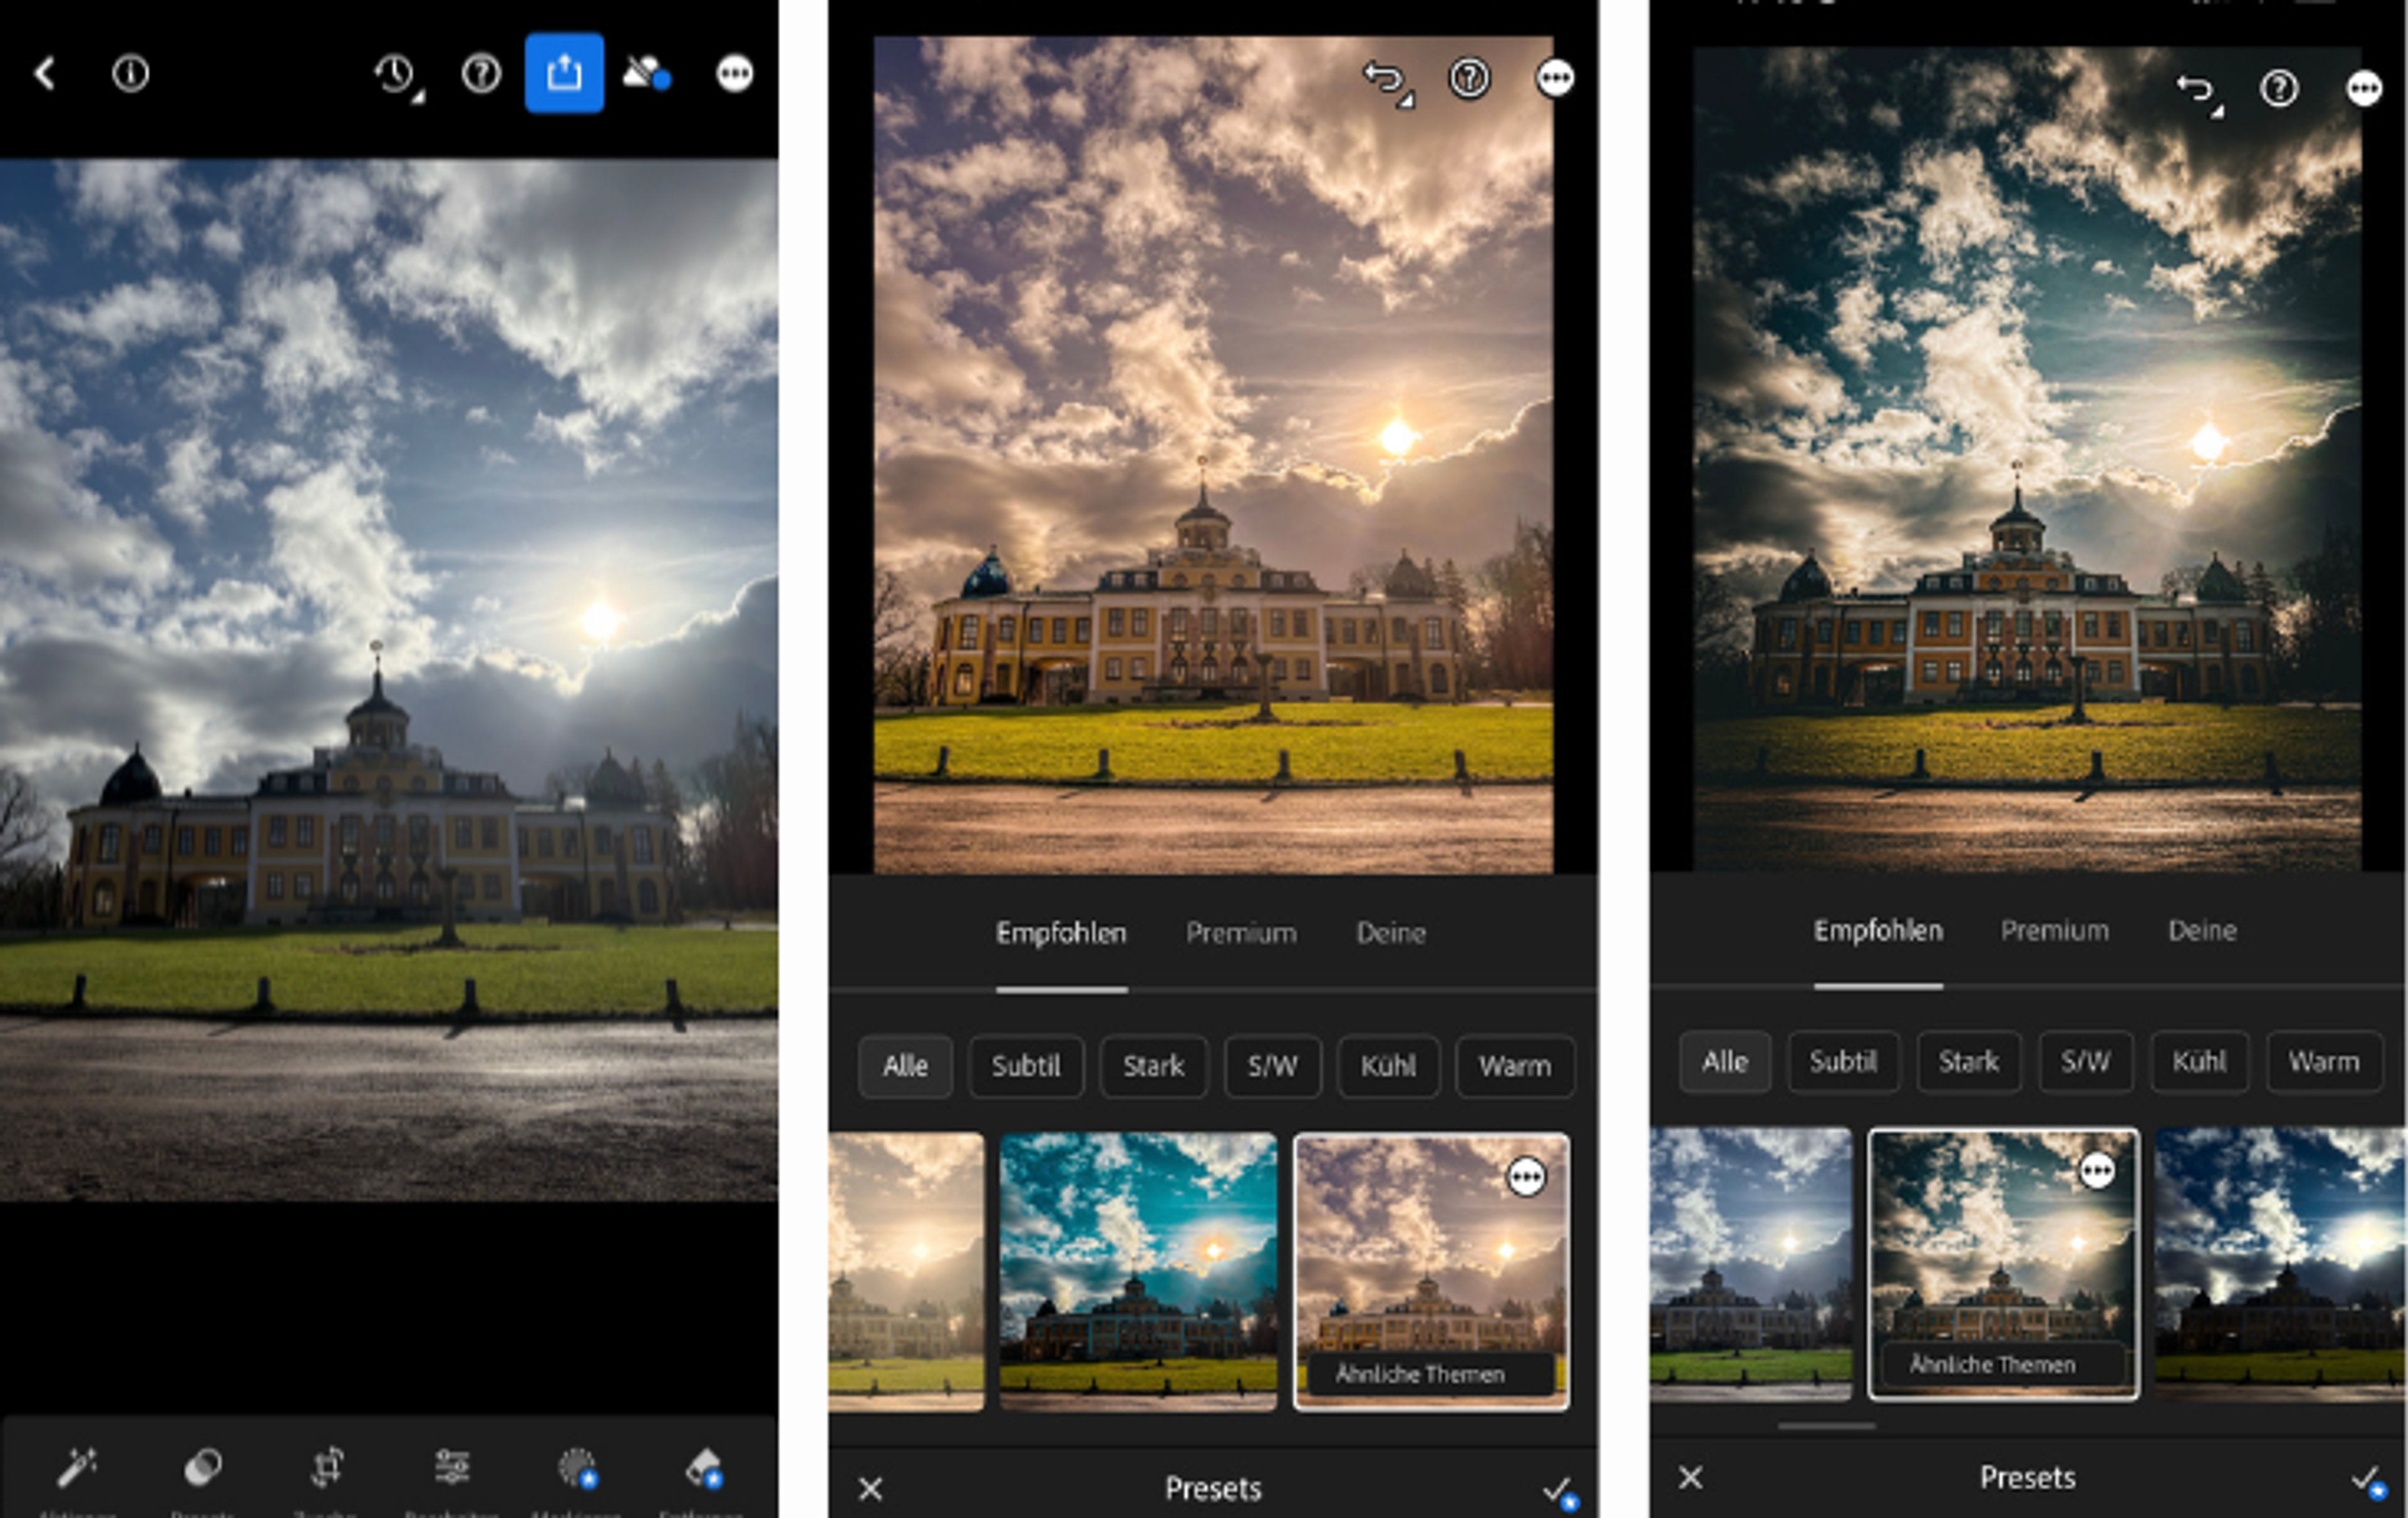Switch to Deine tab on the right screen
The image size is (2408, 1518).
click(2202, 930)
